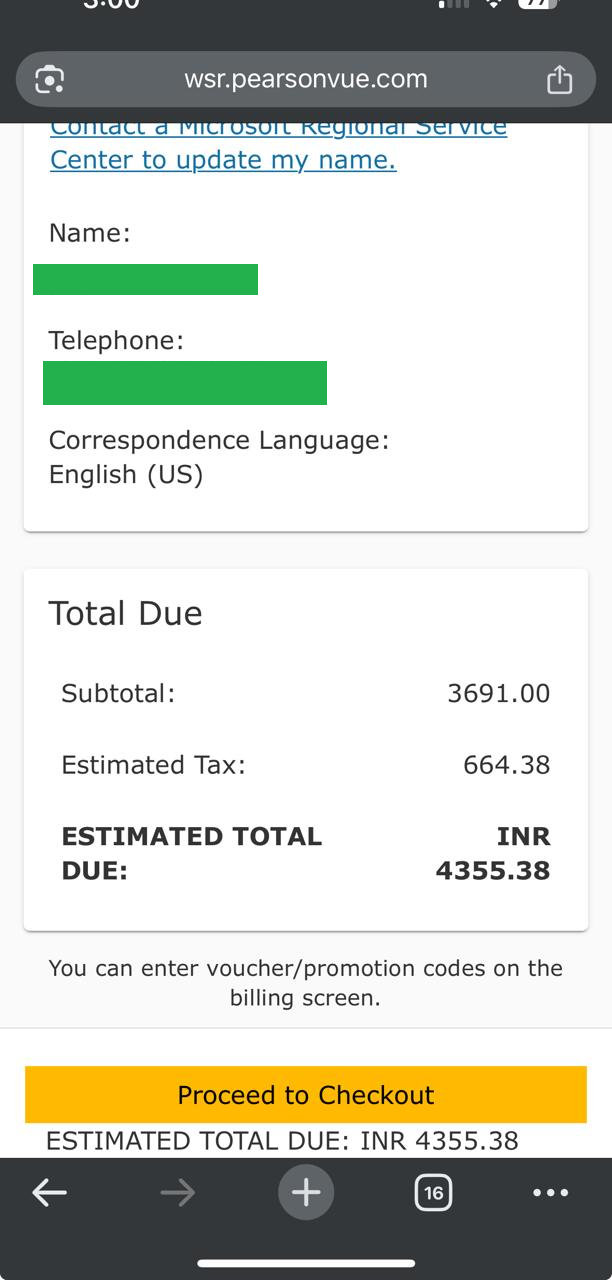Tap the Total Due heading

(125, 613)
